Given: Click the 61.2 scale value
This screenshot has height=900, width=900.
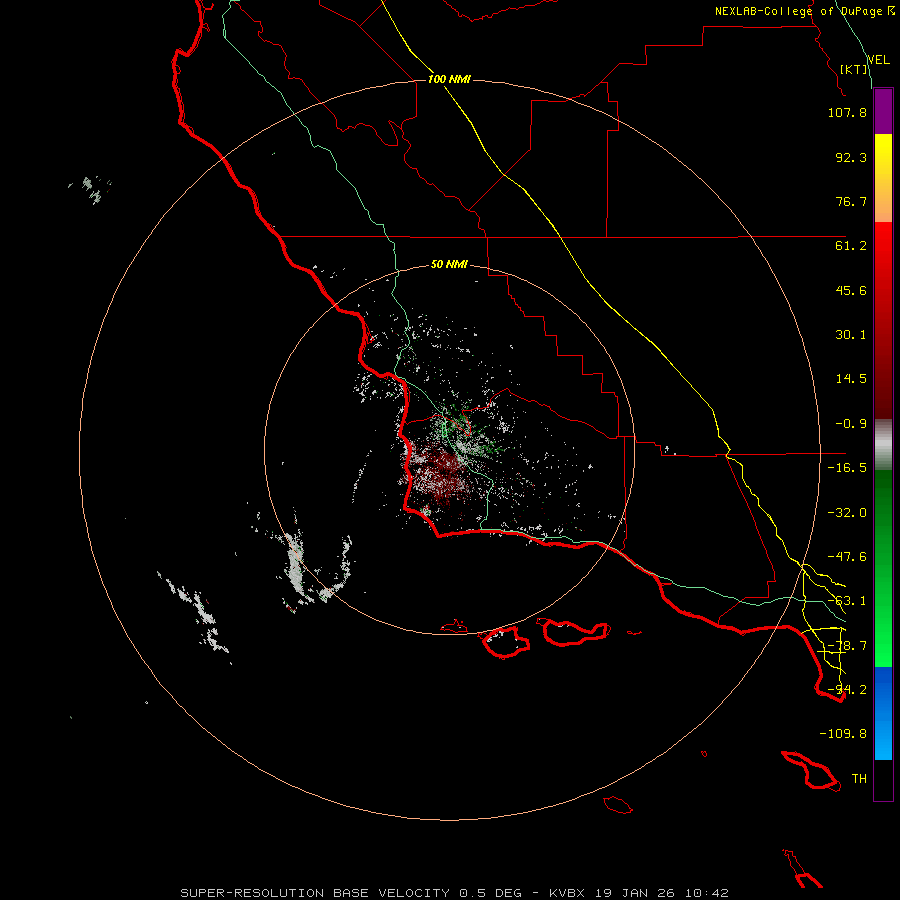Looking at the screenshot, I should click(851, 246).
